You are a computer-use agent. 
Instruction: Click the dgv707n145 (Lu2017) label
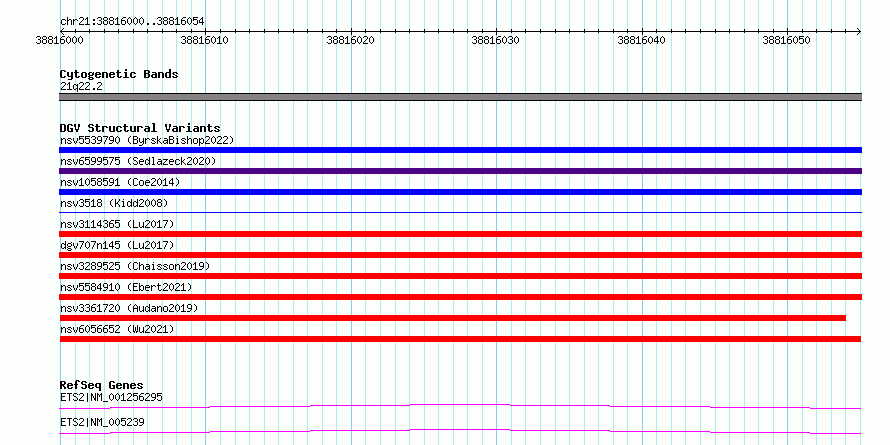[x=117, y=245]
